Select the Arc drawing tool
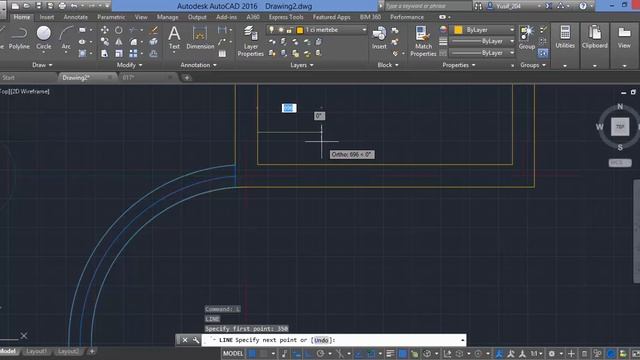This screenshot has height=360, width=640. click(66, 37)
